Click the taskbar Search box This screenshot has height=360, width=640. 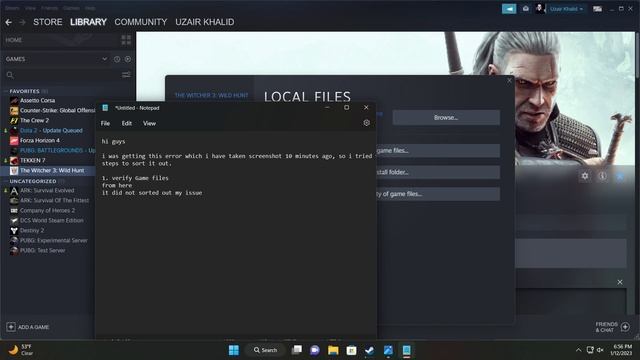click(x=265, y=350)
